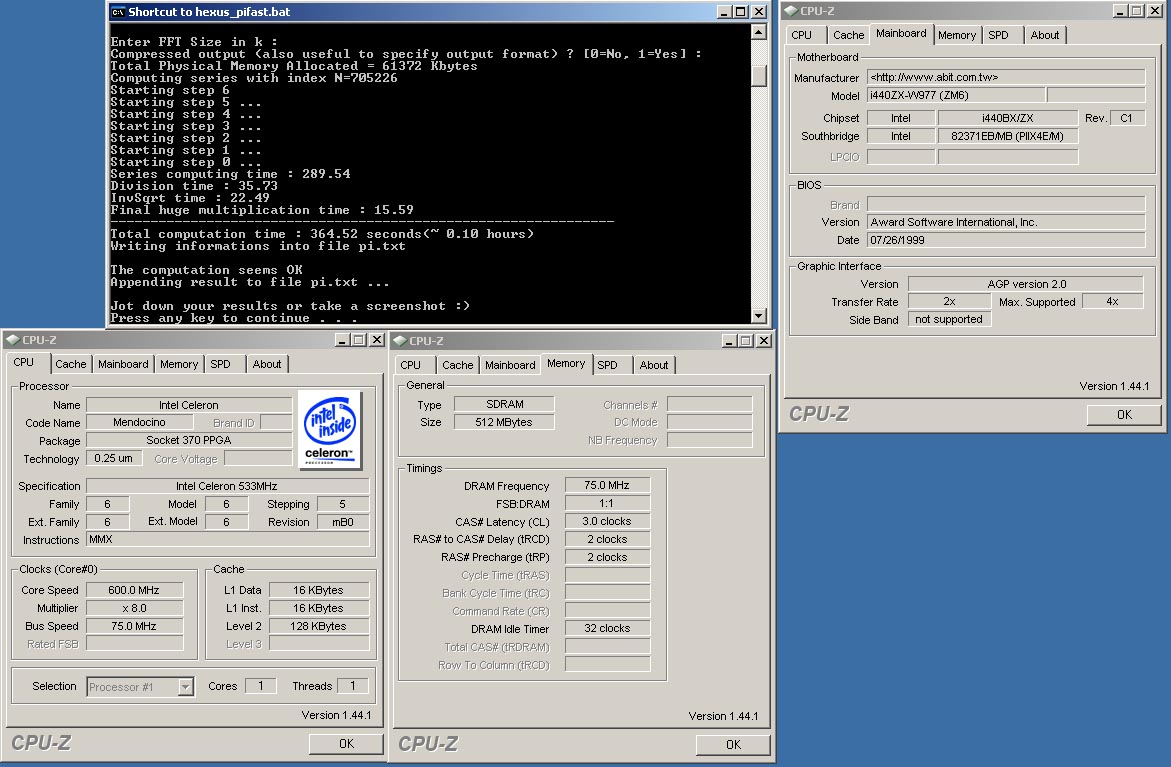
Task: Click the abit.com.tw manufacturer field
Action: [1006, 77]
